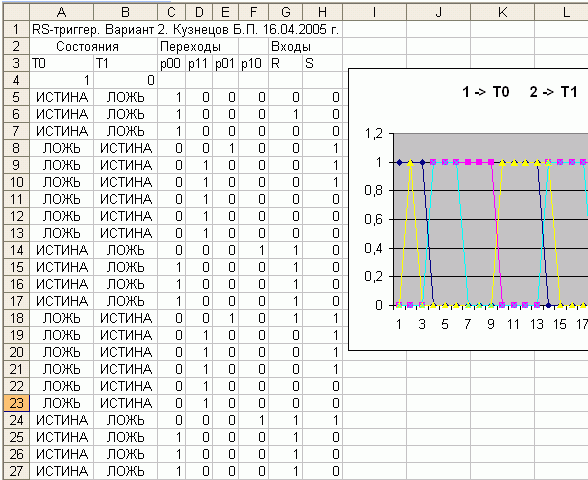The height and width of the screenshot is (480, 588).
Task: Click the chart's gray plot area
Action: 490,219
